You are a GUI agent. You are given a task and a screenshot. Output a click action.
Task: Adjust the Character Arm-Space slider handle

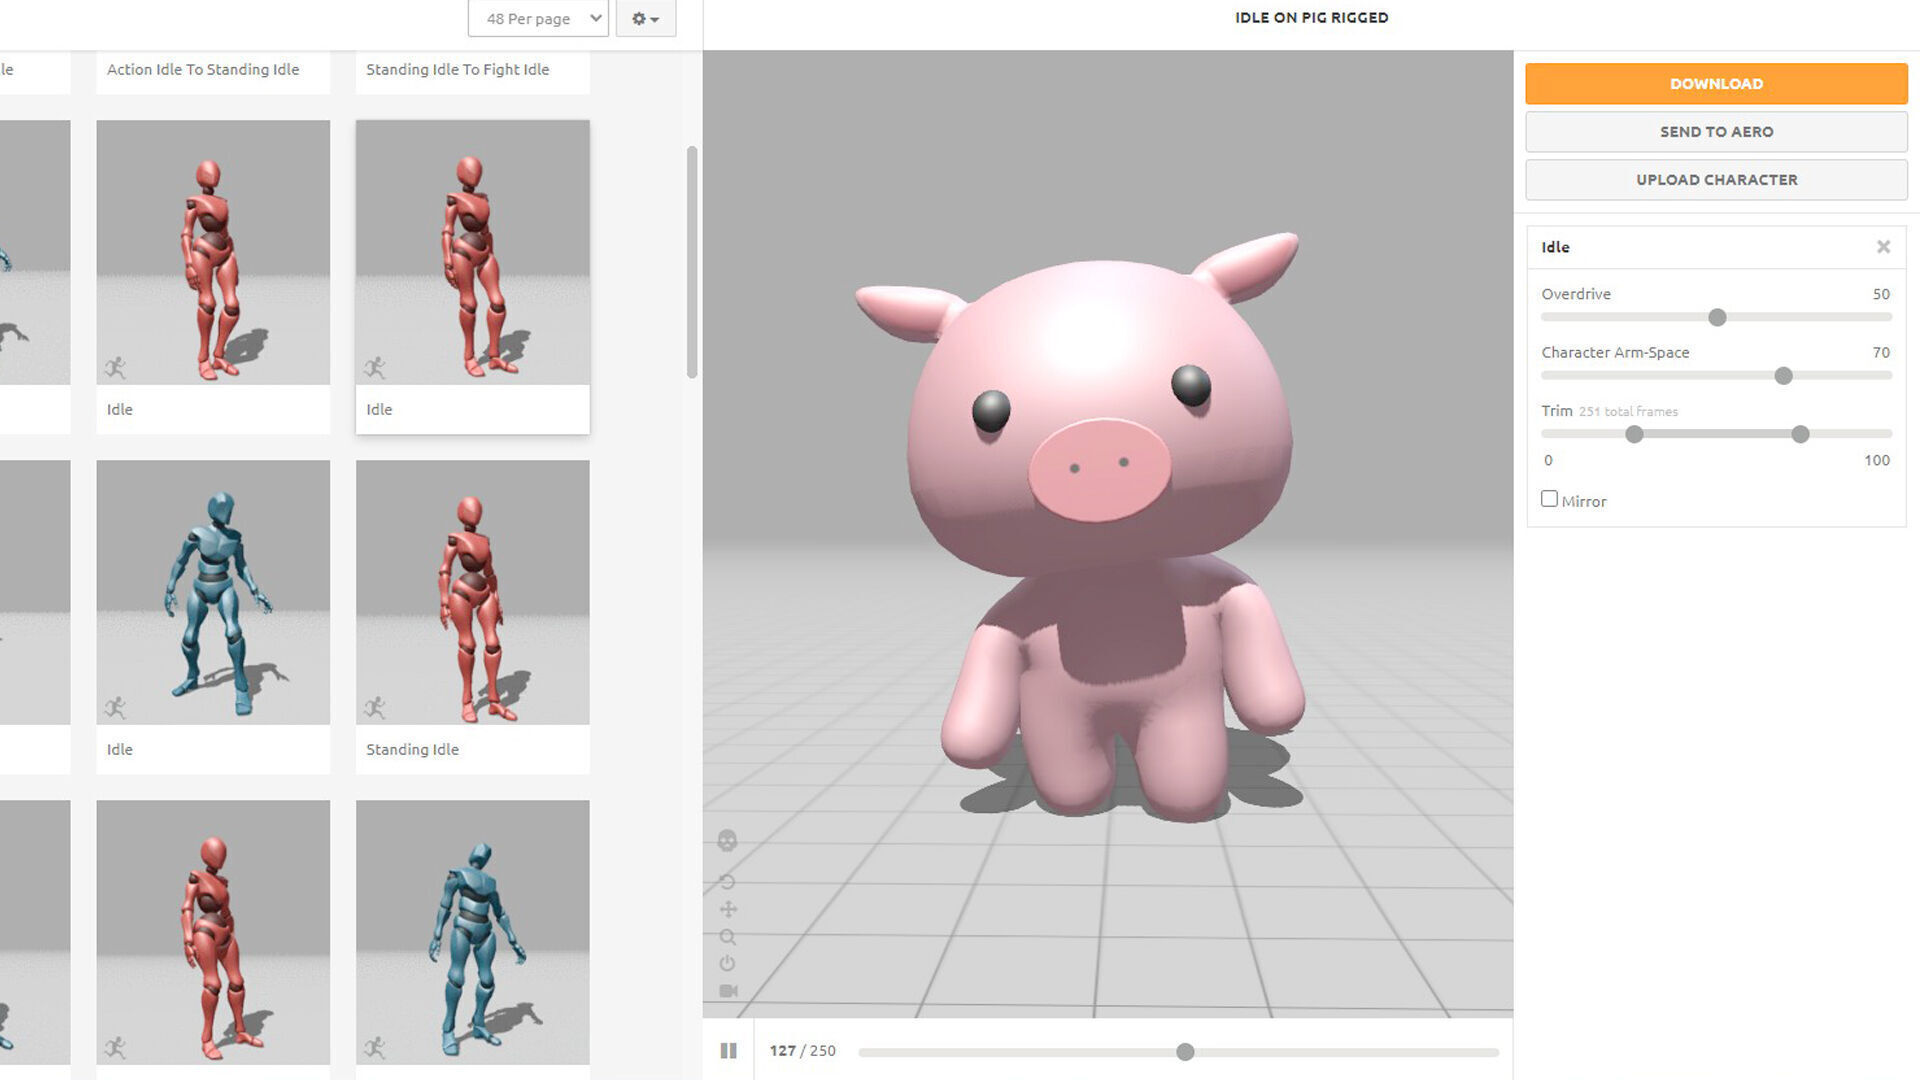coord(1783,376)
